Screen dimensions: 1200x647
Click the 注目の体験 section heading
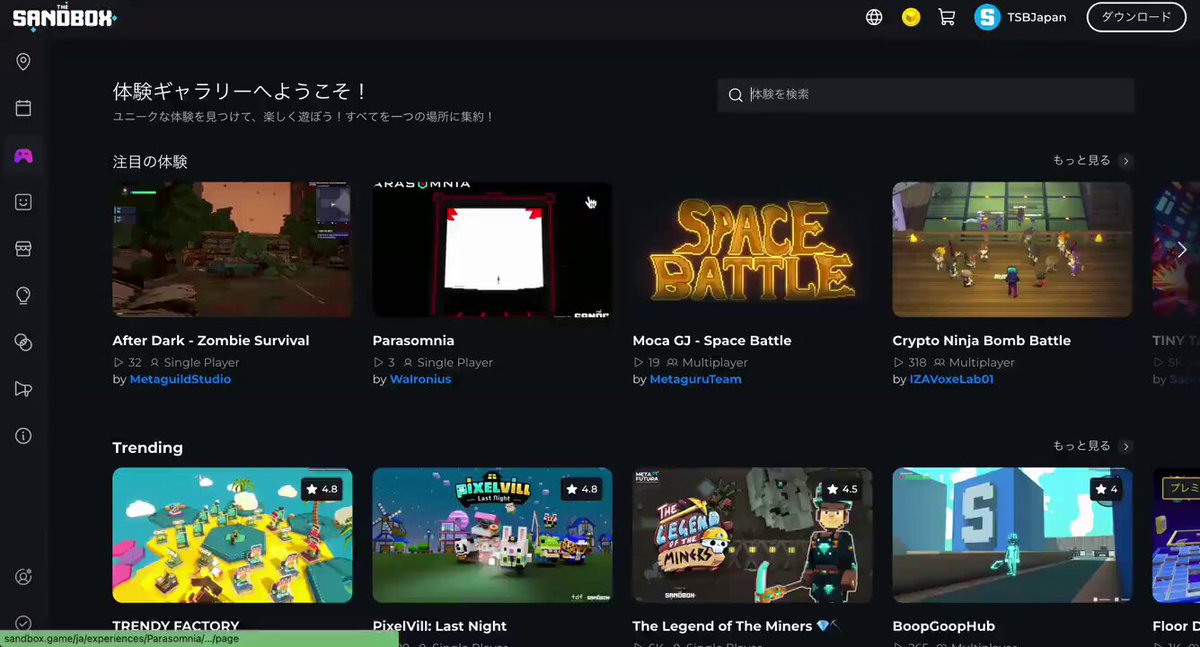(x=150, y=161)
